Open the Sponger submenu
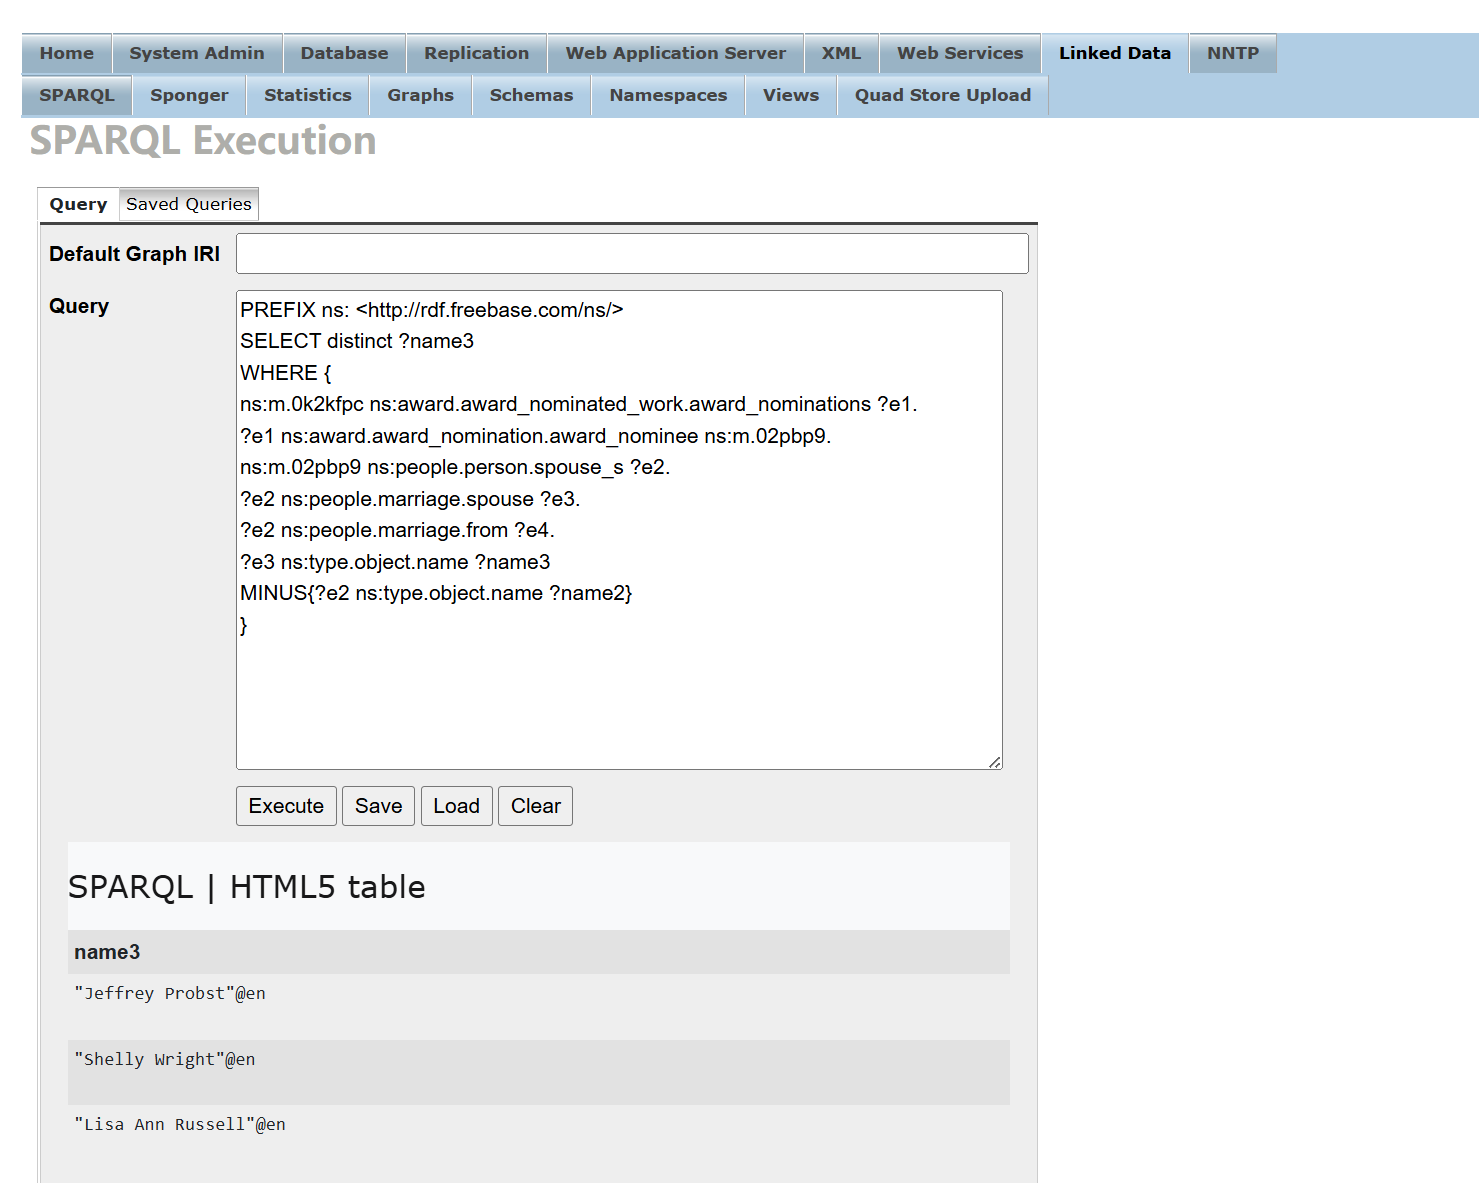The image size is (1479, 1183). point(189,95)
